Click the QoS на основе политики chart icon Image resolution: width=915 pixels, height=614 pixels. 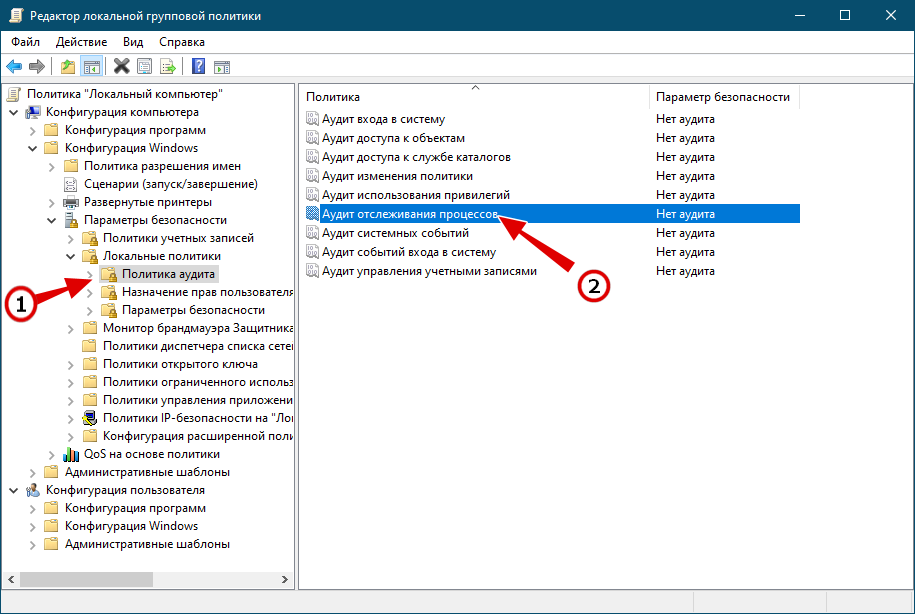click(71, 454)
